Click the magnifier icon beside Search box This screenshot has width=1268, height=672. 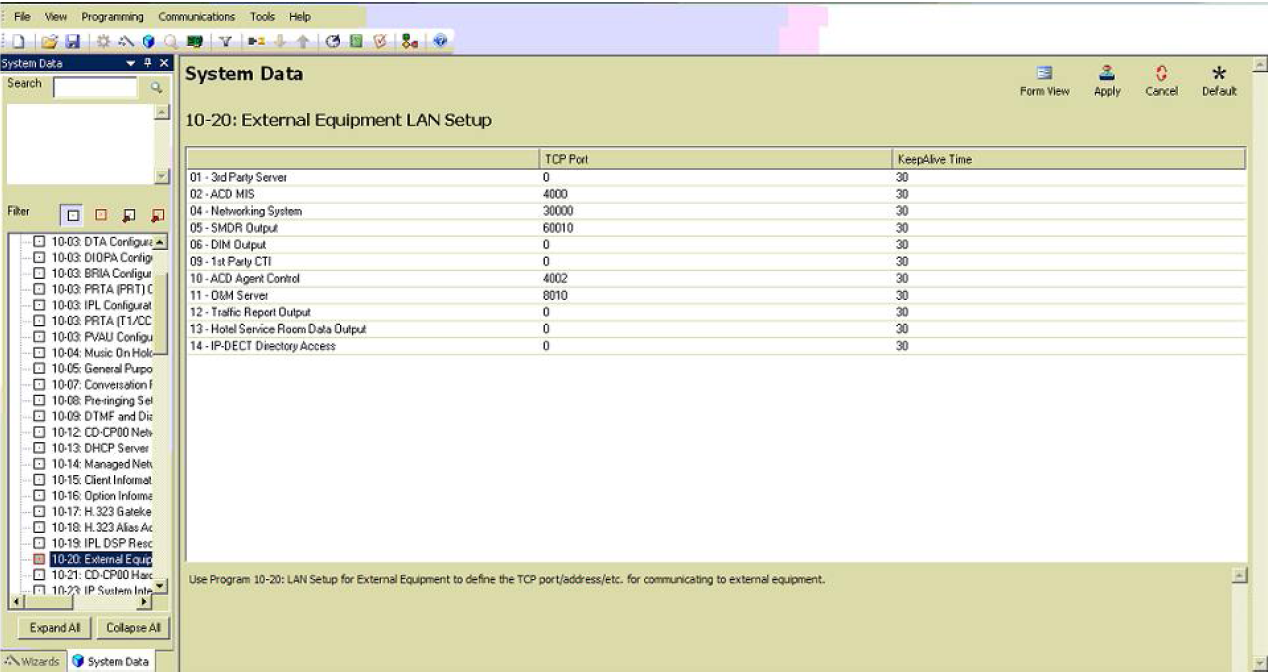156,88
